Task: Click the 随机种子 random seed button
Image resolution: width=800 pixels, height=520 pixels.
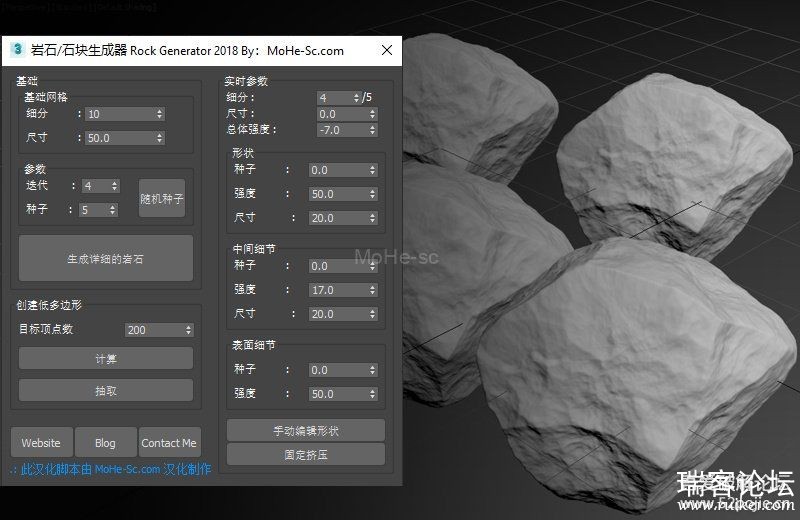Action: click(x=162, y=199)
